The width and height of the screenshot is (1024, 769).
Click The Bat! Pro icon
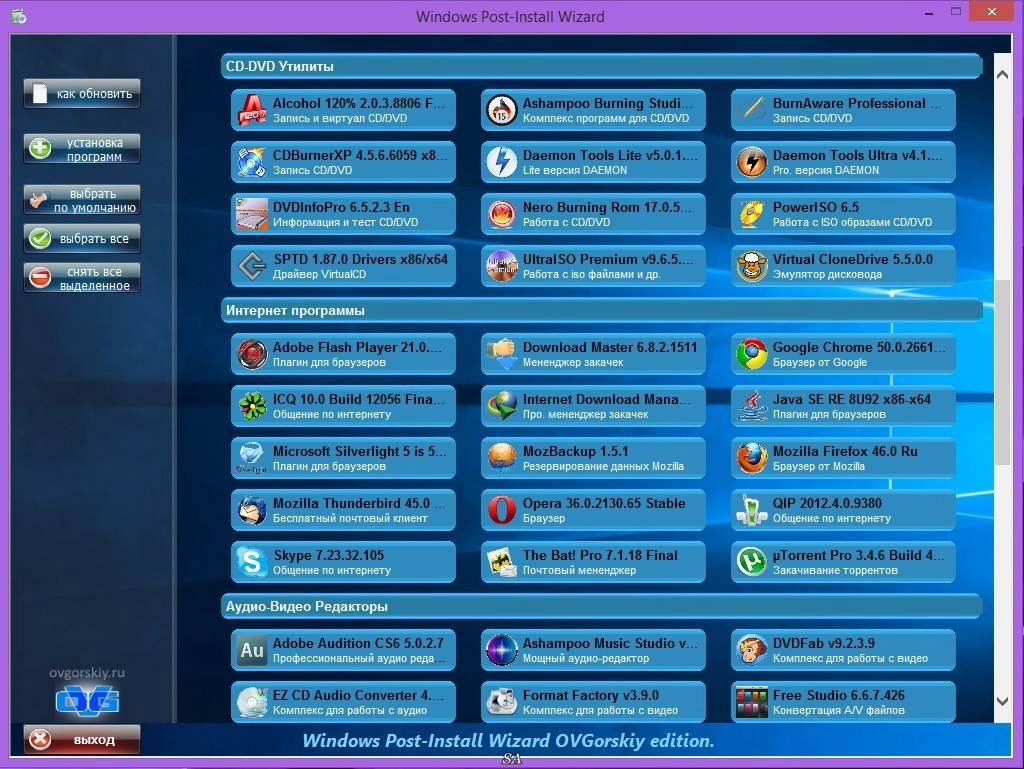pyautogui.click(x=502, y=562)
